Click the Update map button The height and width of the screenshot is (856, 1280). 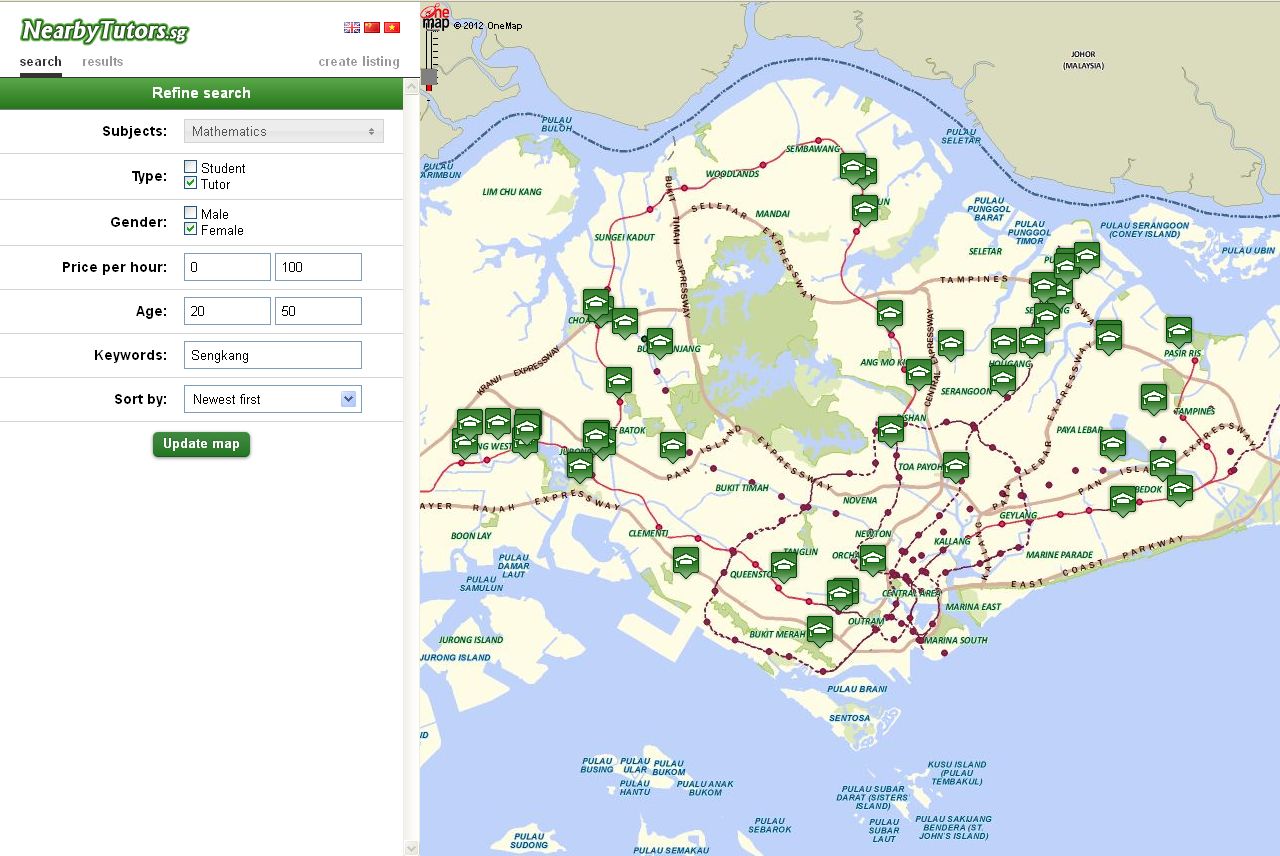(201, 444)
